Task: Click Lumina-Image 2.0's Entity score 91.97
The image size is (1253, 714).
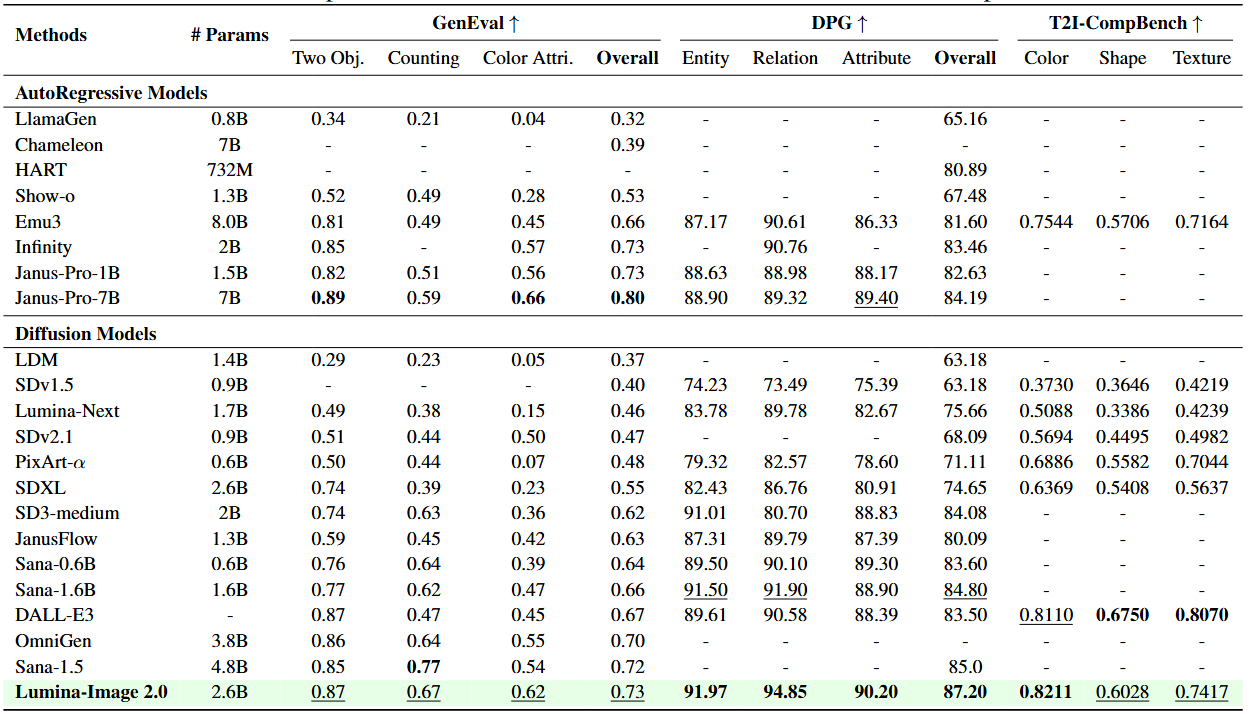Action: coord(705,692)
